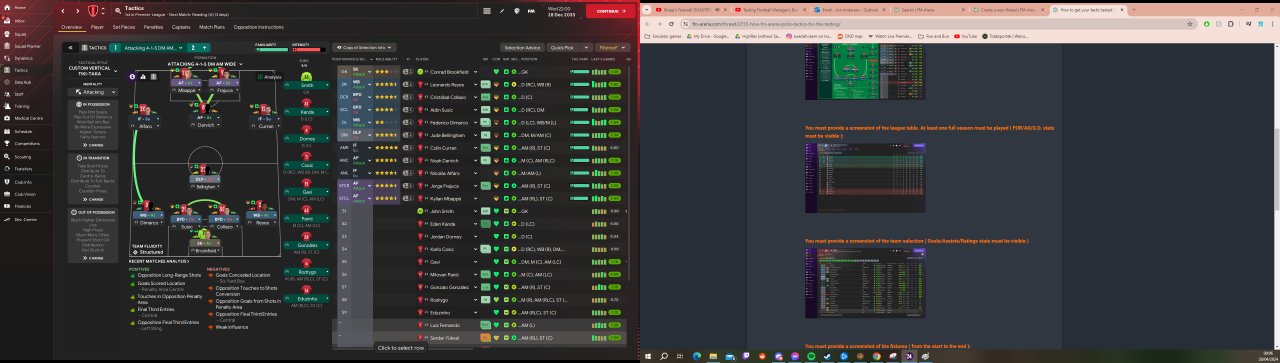This screenshot has height=363, width=1280.
Task: Open Staff in the sidebar
Action: 19,94
